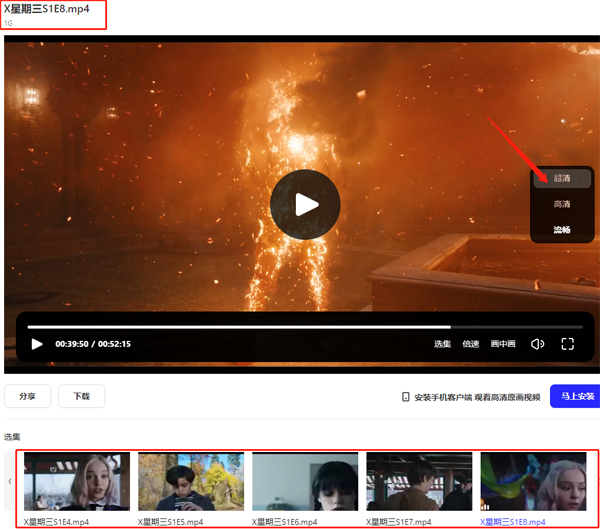Open the X星期三S1E4.mp4 thumbnail
This screenshot has width=600, height=529.
click(x=77, y=481)
